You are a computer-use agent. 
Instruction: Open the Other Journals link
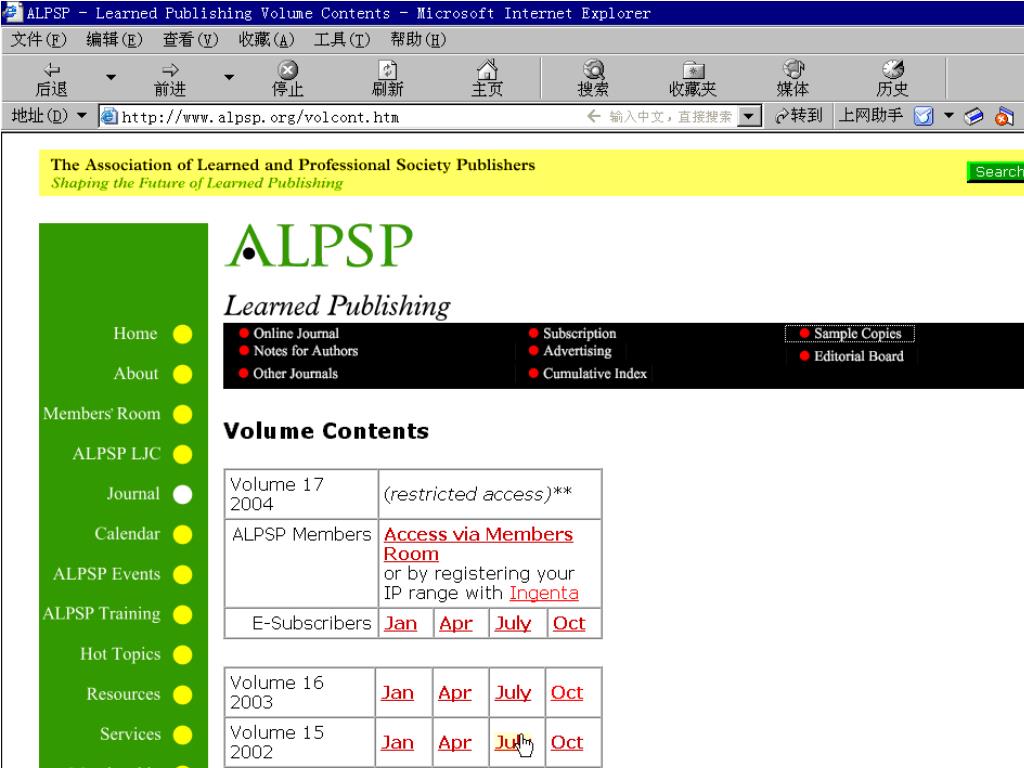point(295,374)
